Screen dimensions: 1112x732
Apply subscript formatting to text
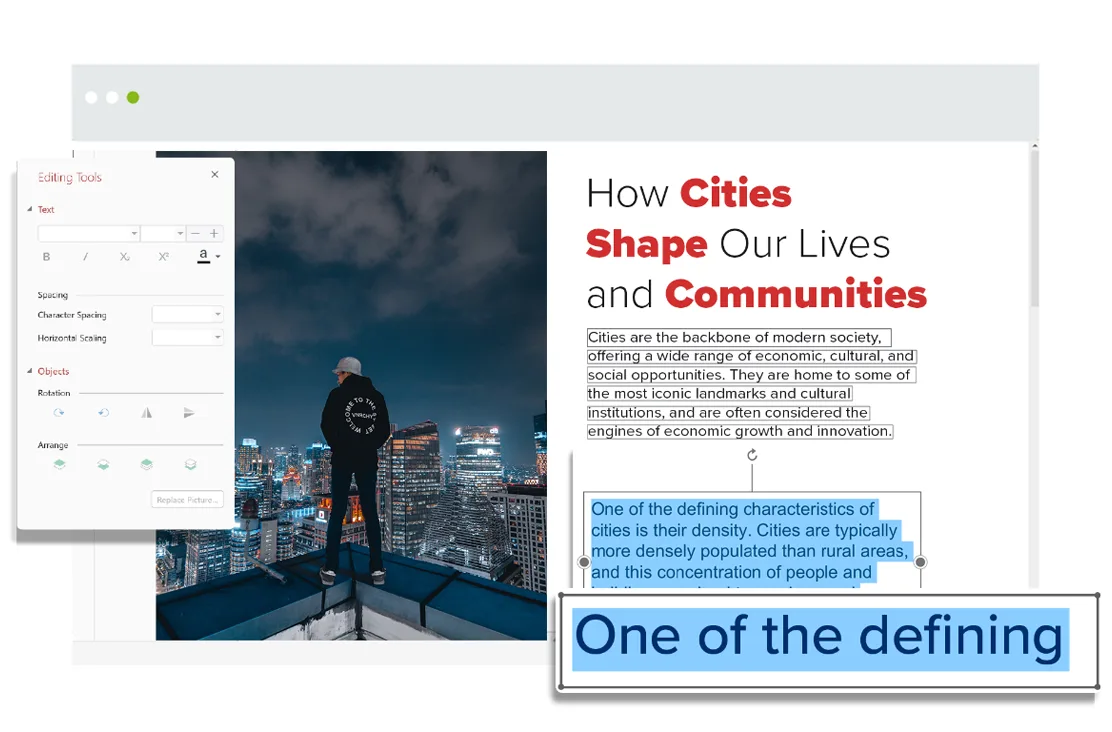tap(124, 257)
